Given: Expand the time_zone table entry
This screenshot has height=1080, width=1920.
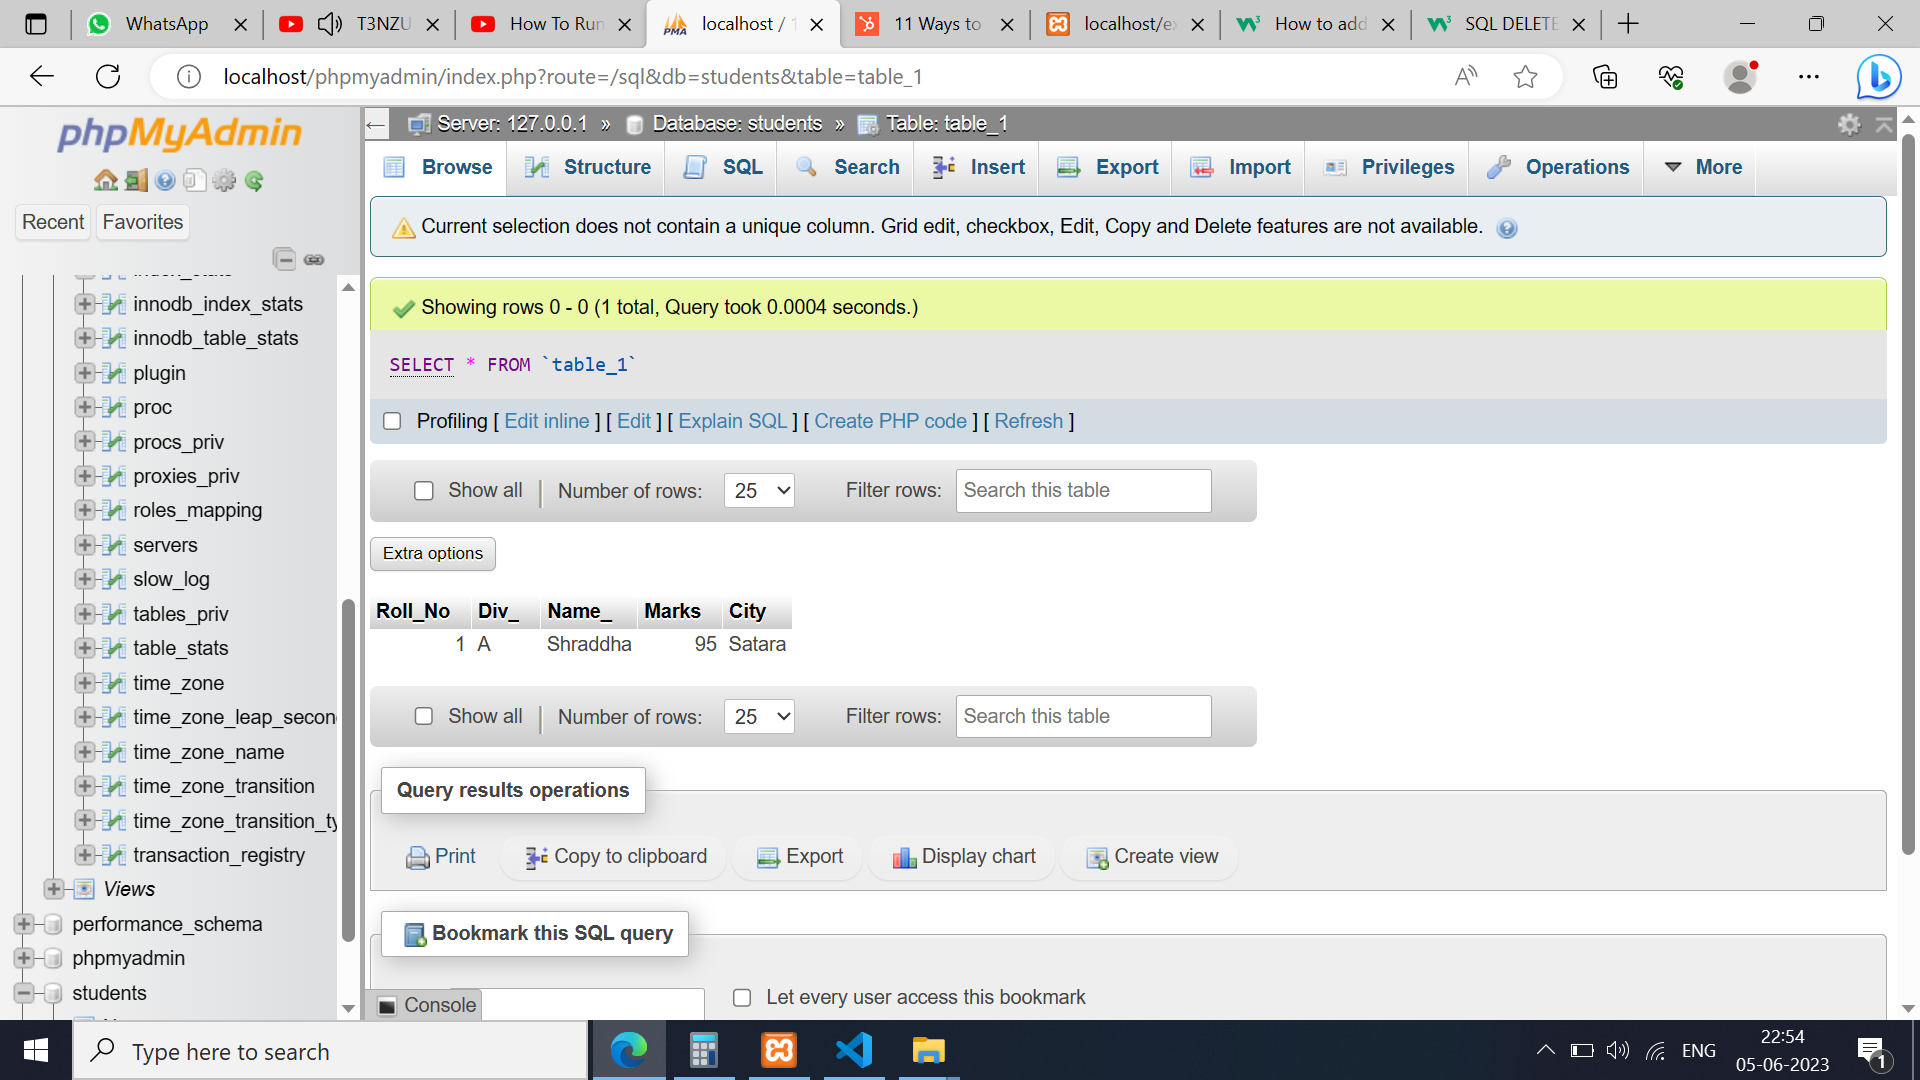Looking at the screenshot, I should point(85,683).
